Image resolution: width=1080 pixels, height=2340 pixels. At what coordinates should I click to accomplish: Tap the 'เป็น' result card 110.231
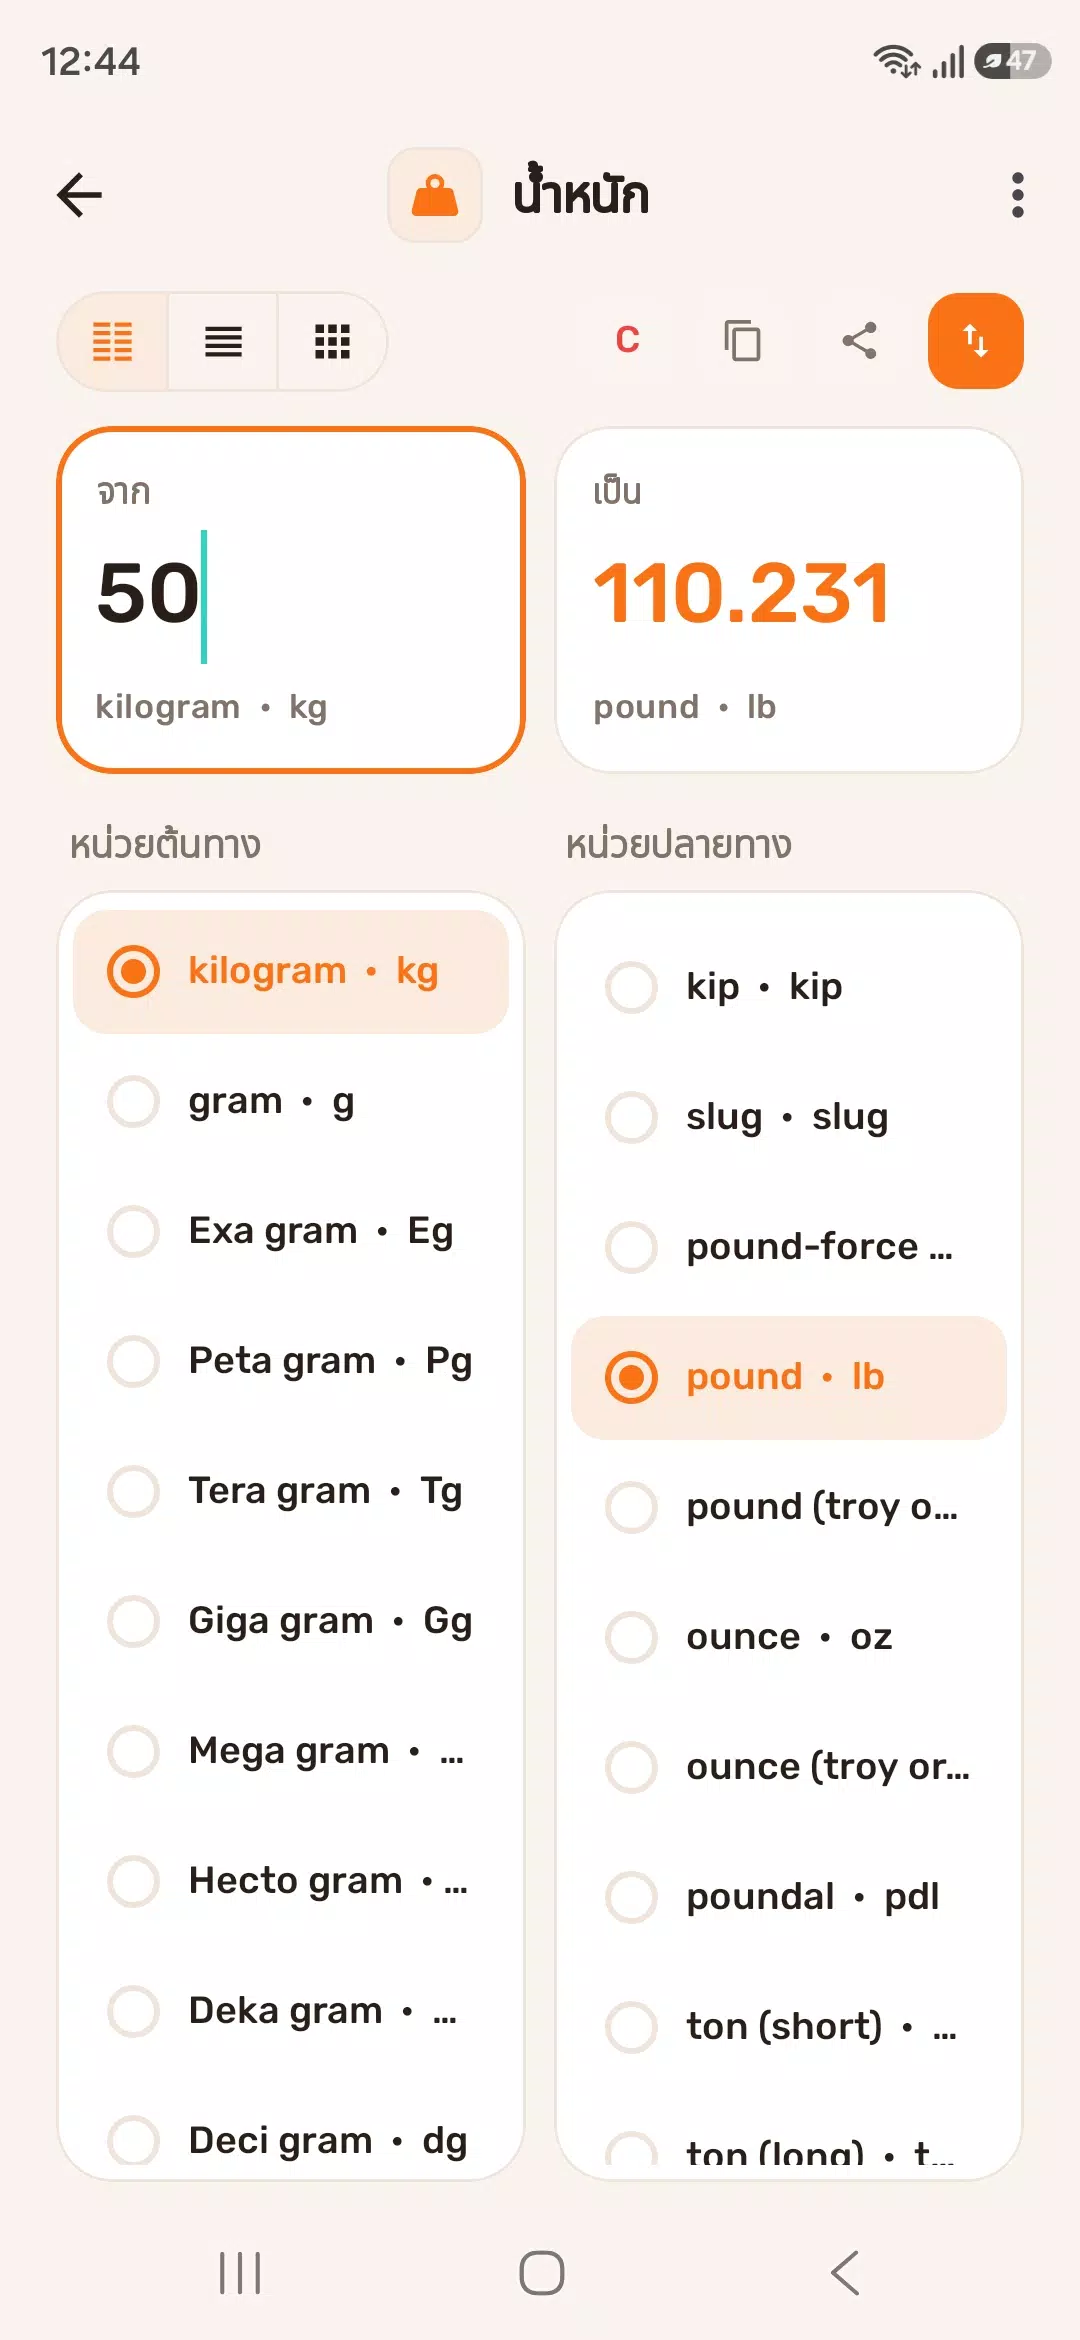pyautogui.click(x=789, y=600)
